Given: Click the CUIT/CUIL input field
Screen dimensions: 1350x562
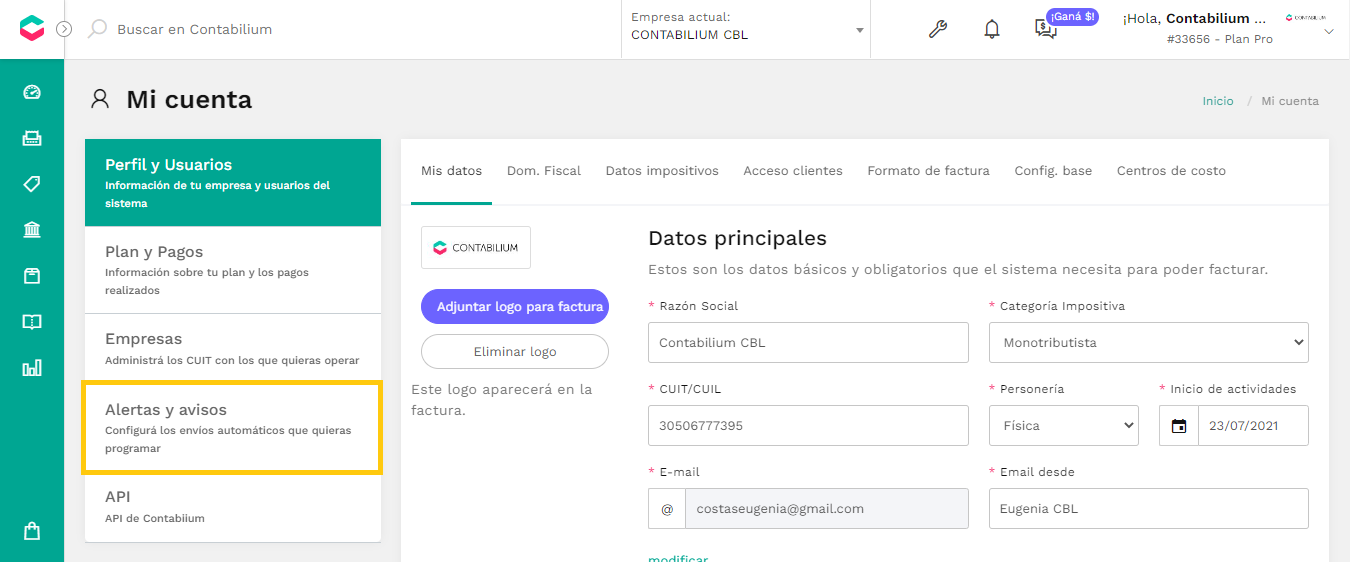Looking at the screenshot, I should 808,425.
